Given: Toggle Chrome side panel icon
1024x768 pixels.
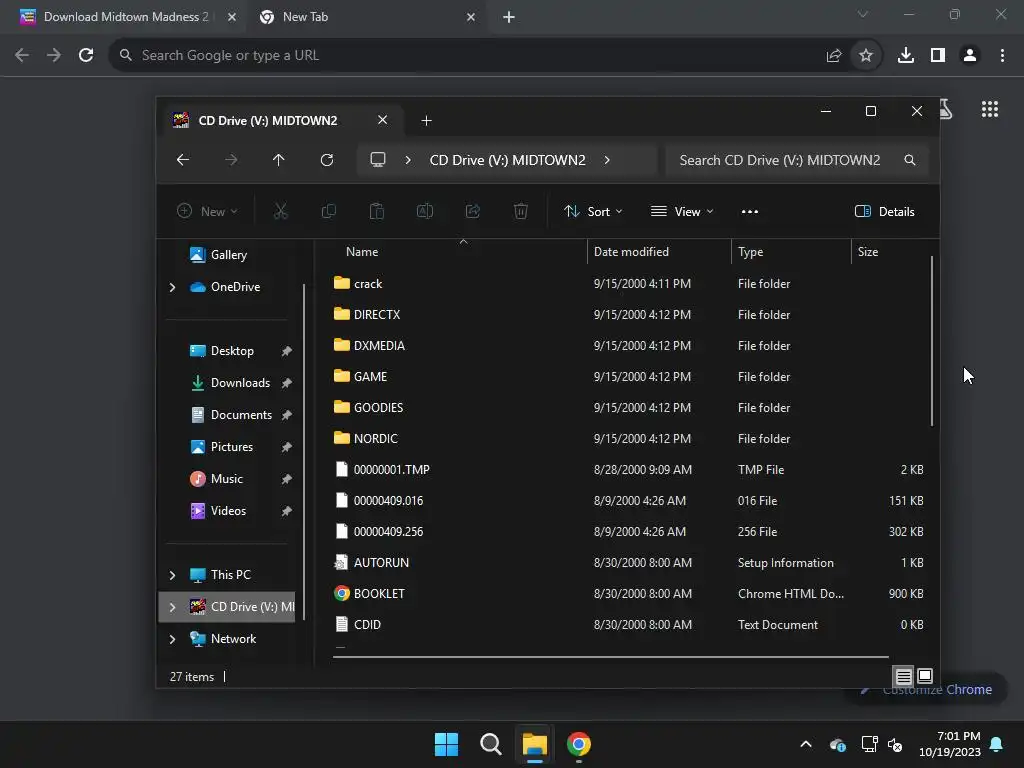Looking at the screenshot, I should pyautogui.click(x=938, y=56).
